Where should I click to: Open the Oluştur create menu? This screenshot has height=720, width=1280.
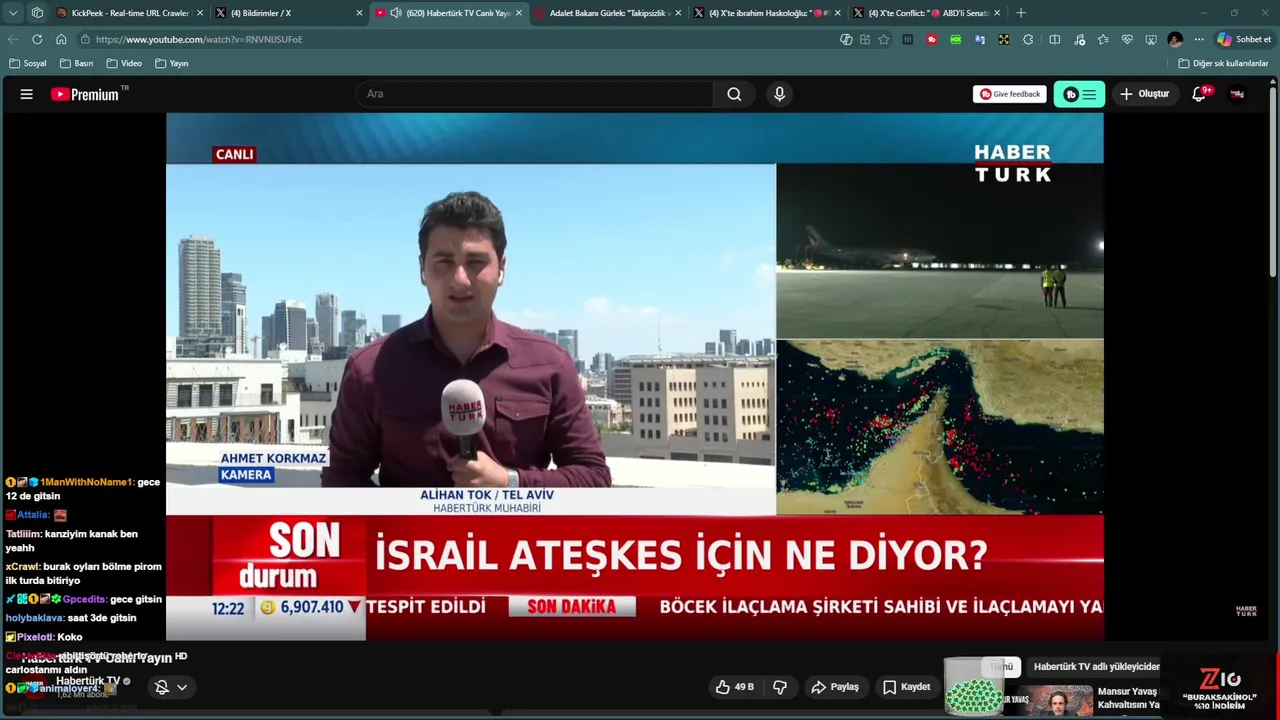1144,94
